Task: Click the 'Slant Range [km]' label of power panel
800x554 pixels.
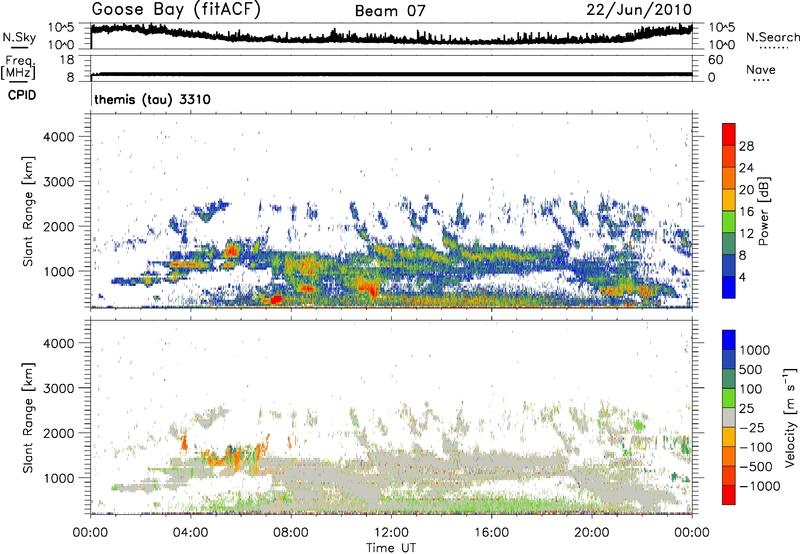Action: click(29, 211)
